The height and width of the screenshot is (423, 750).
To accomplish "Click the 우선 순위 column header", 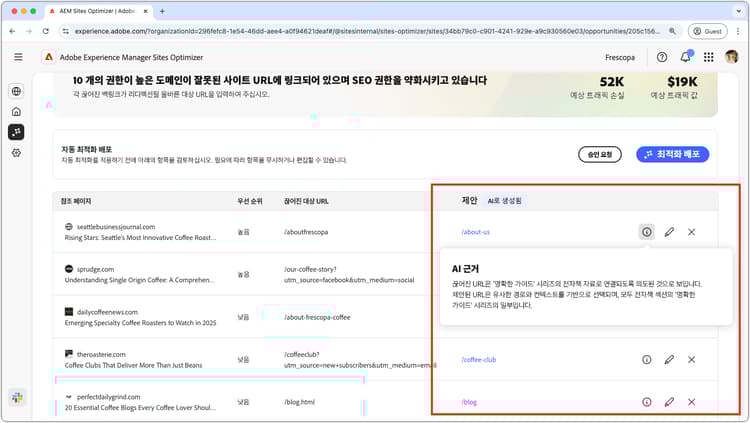I will coord(250,201).
